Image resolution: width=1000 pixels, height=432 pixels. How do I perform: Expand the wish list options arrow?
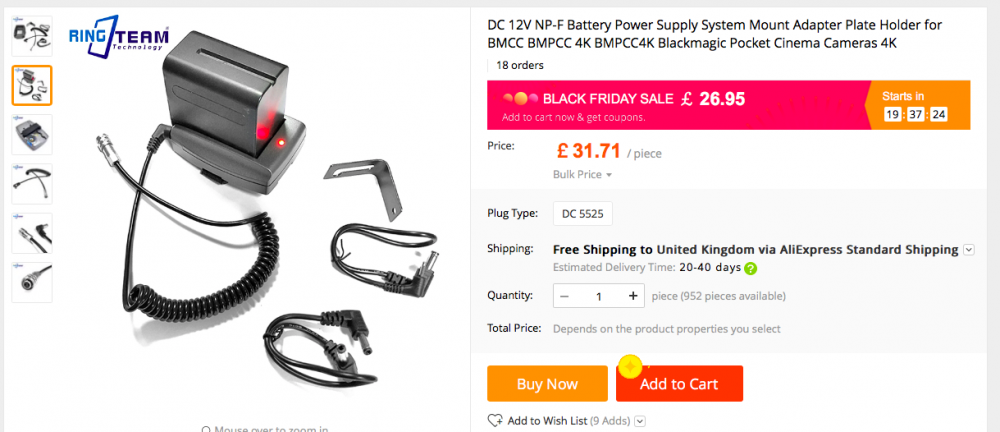640,421
